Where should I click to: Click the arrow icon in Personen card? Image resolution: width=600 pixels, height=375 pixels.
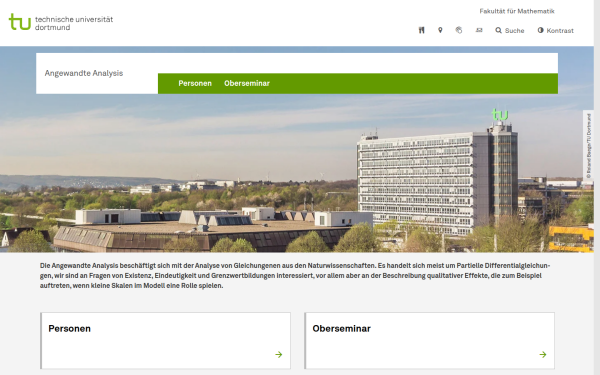pos(279,355)
